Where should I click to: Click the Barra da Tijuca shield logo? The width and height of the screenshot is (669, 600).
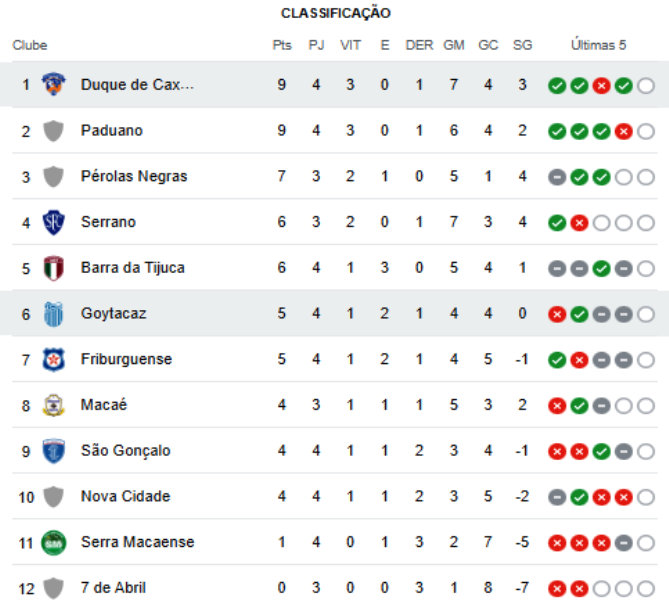[x=53, y=268]
